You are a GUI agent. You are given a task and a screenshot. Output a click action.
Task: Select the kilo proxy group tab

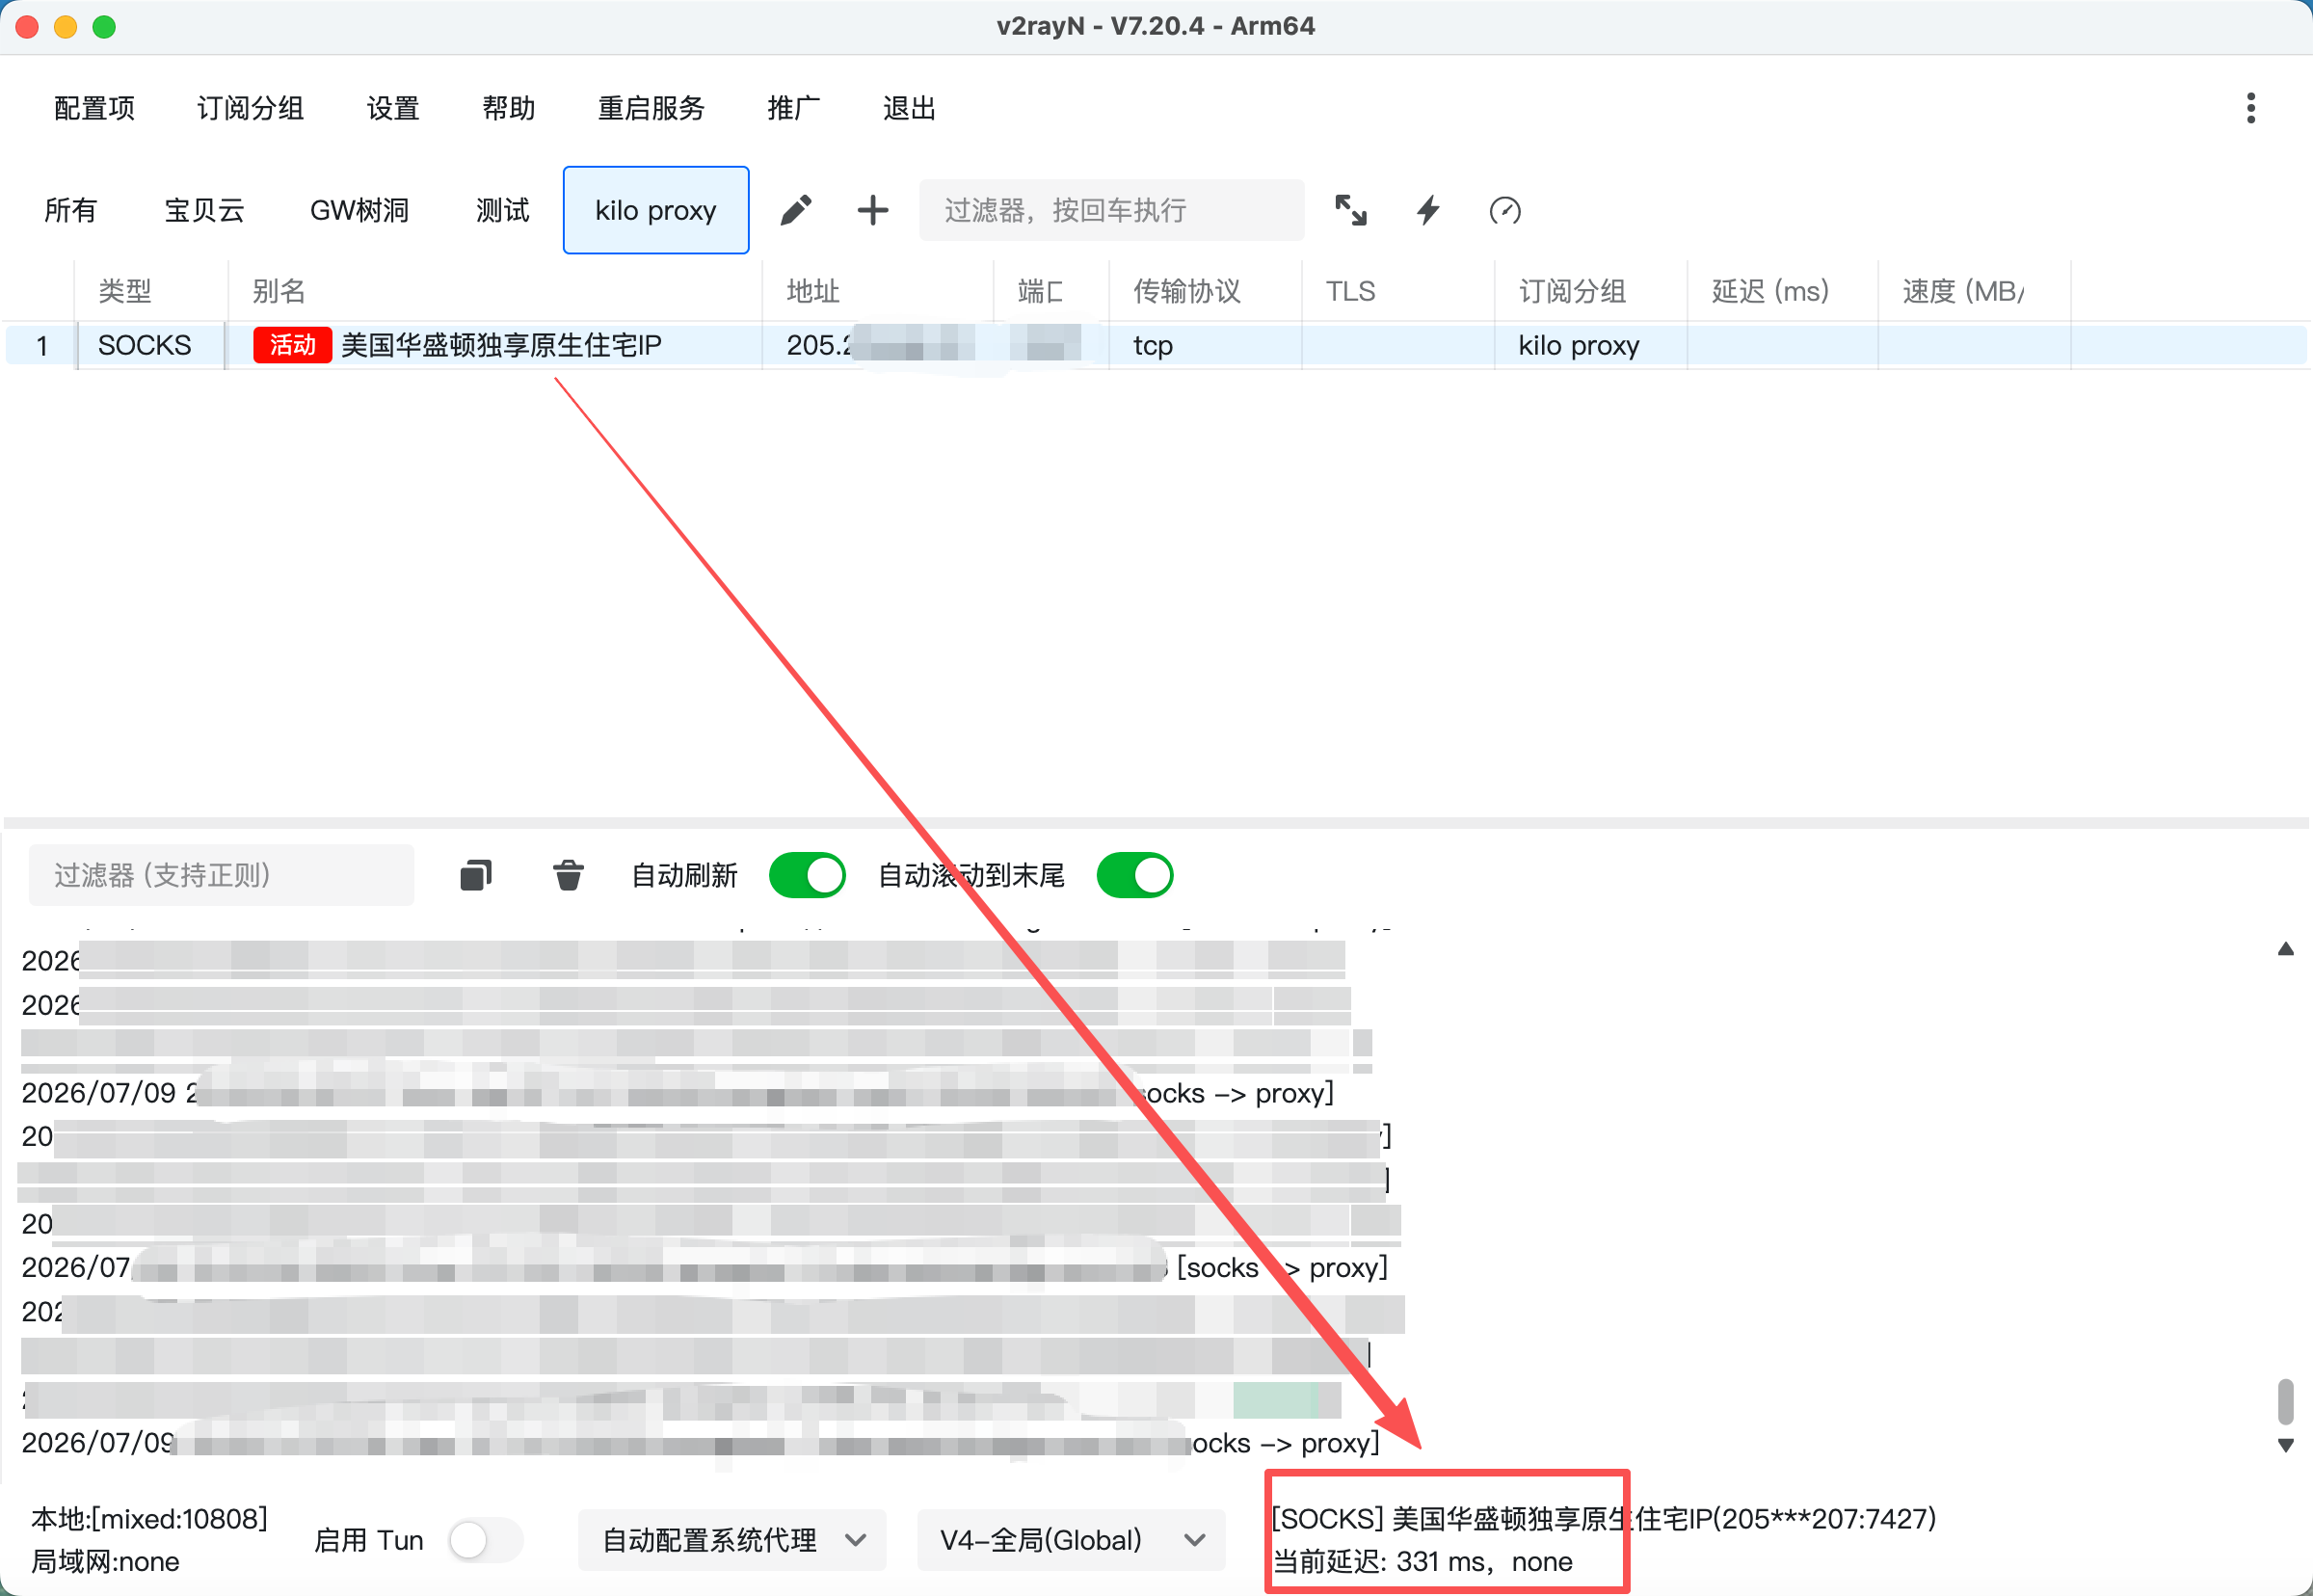coord(656,210)
